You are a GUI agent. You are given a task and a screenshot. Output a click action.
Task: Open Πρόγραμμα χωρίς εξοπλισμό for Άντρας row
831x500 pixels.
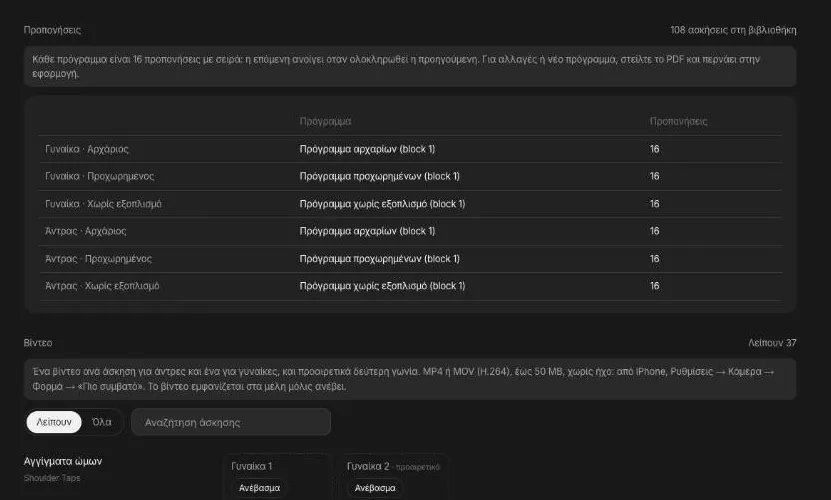pos(382,286)
